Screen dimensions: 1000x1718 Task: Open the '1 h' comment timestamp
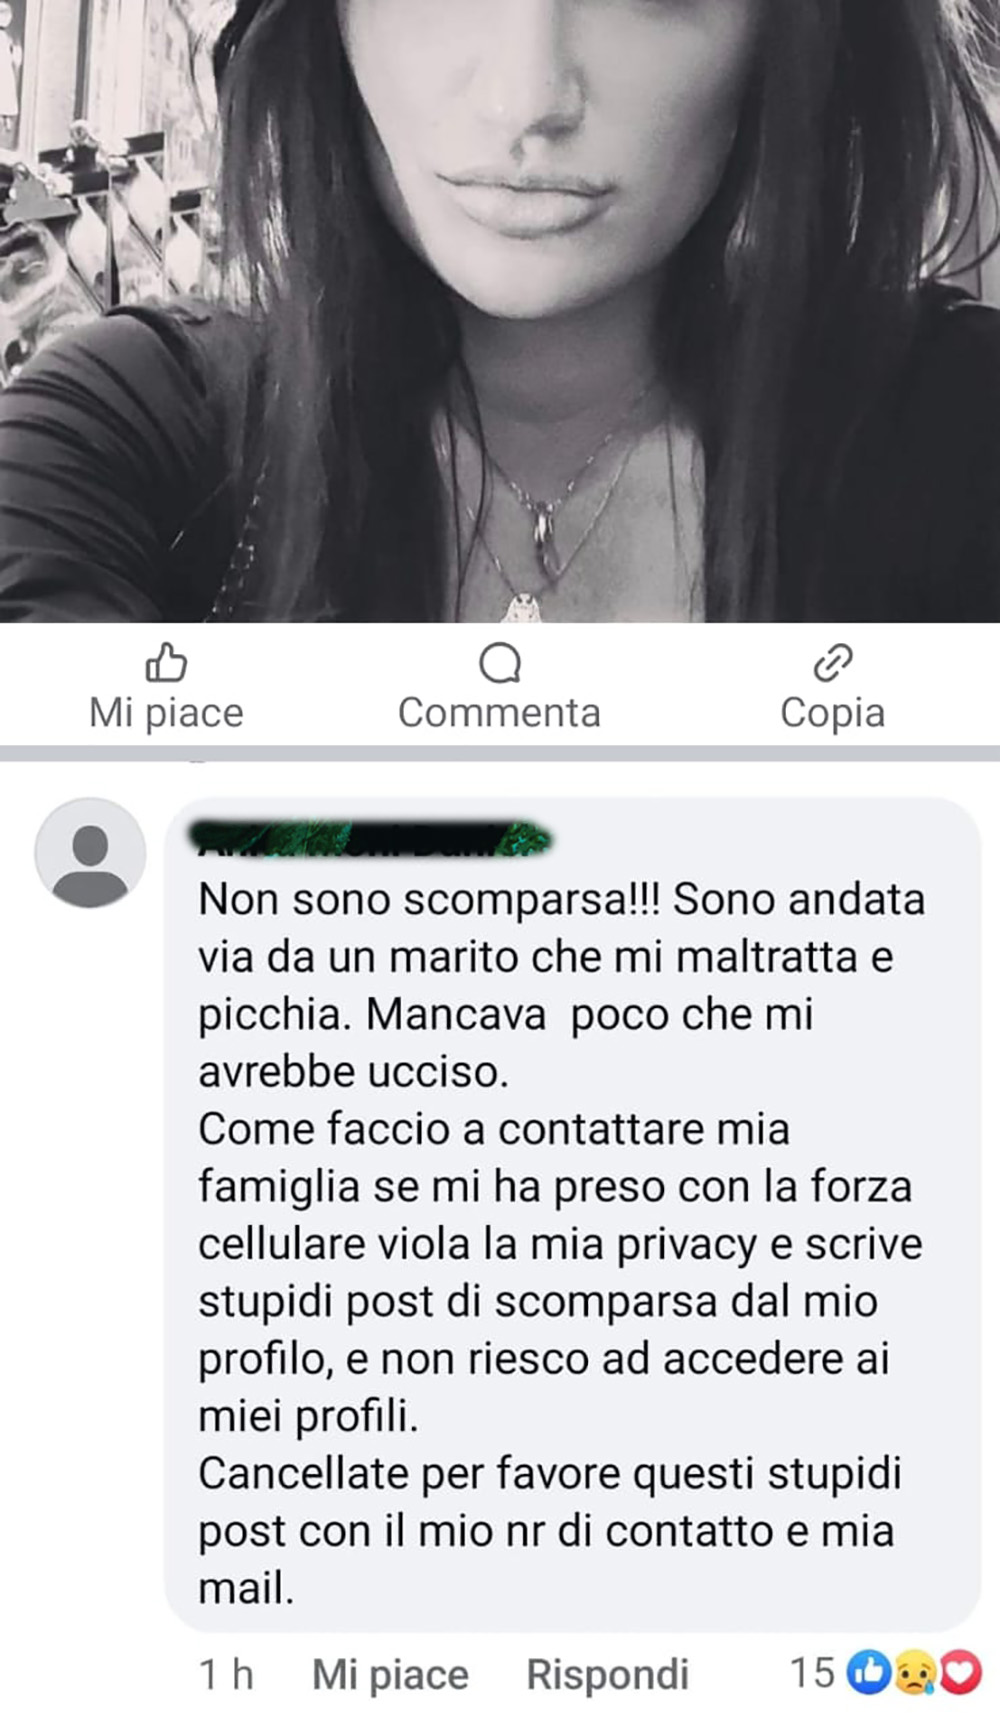click(x=226, y=1674)
